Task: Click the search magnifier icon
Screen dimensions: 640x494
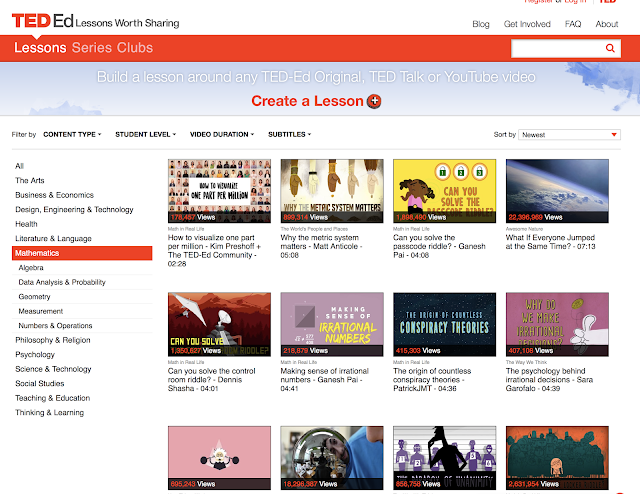Action: coord(610,48)
